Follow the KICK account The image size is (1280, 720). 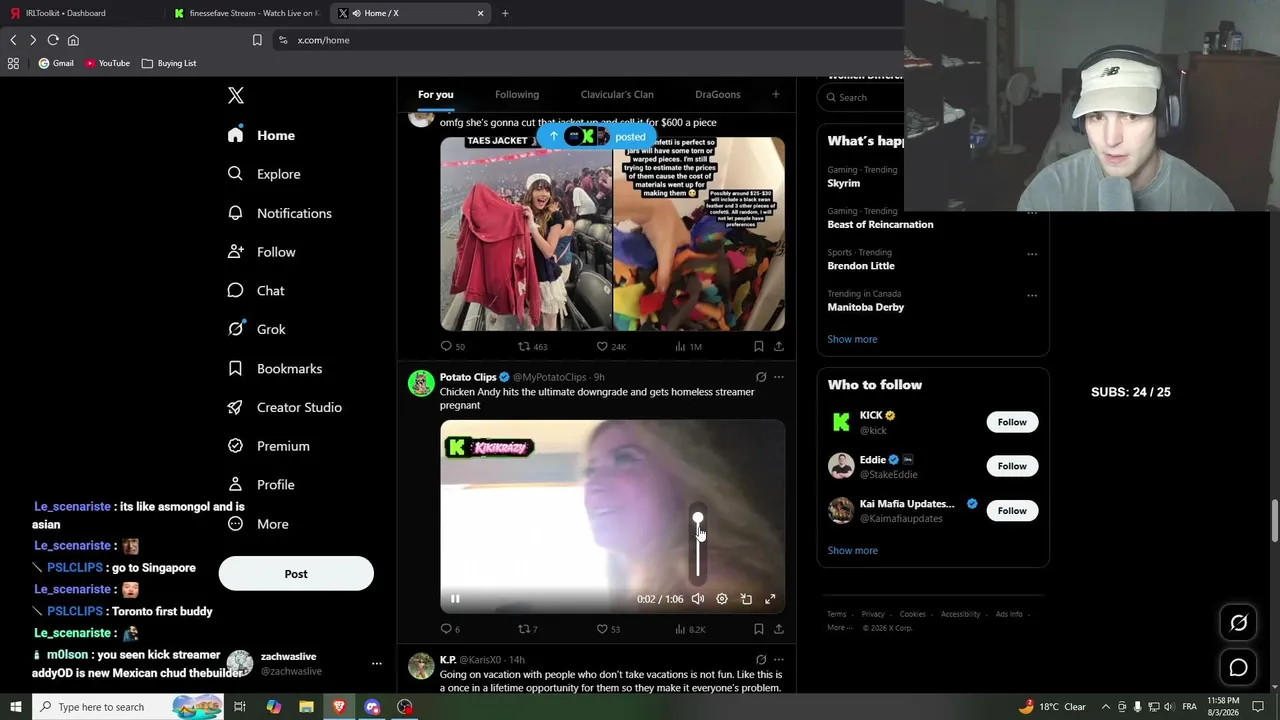pyautogui.click(x=1012, y=422)
